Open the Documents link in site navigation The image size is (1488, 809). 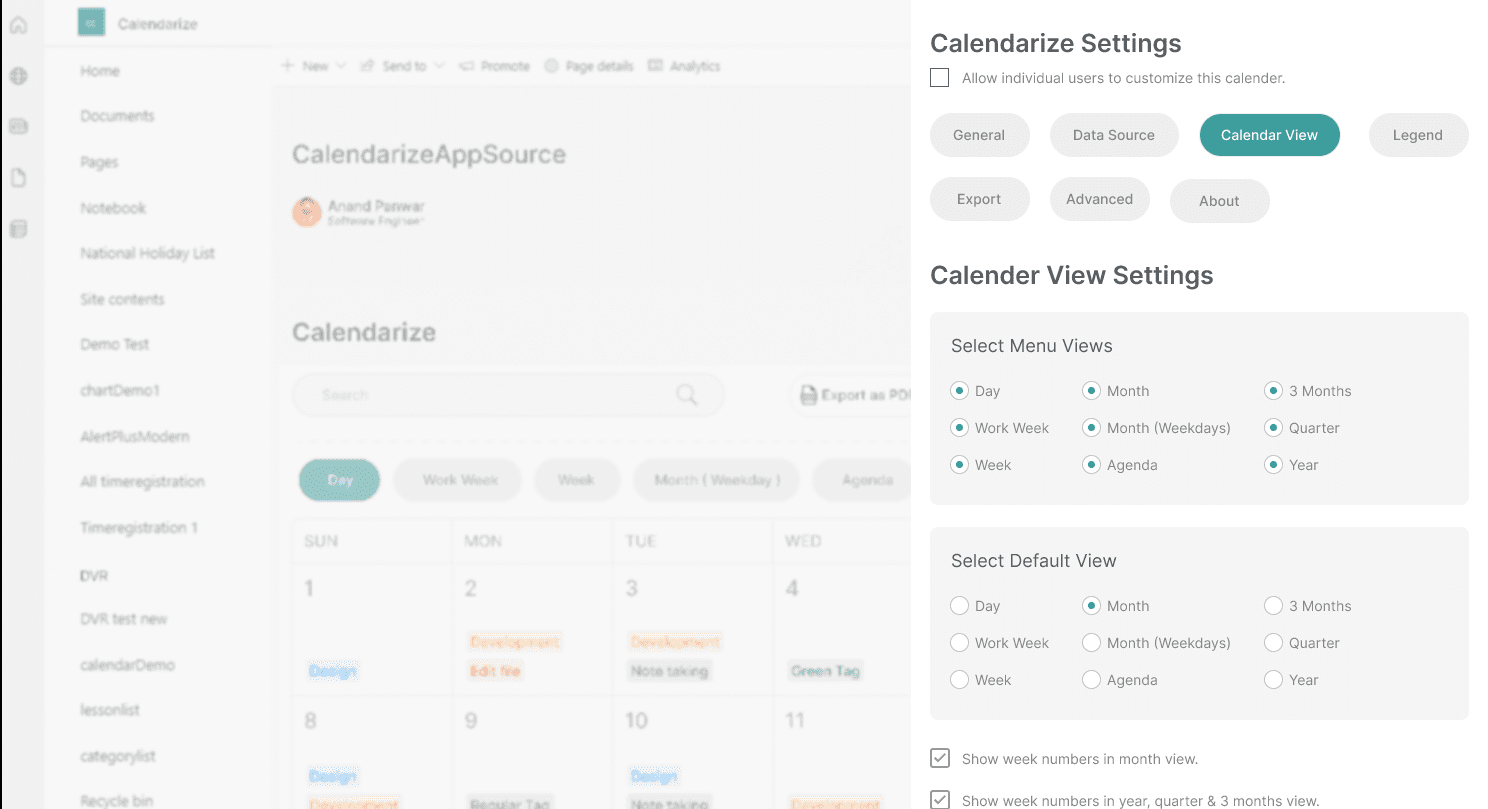click(118, 116)
